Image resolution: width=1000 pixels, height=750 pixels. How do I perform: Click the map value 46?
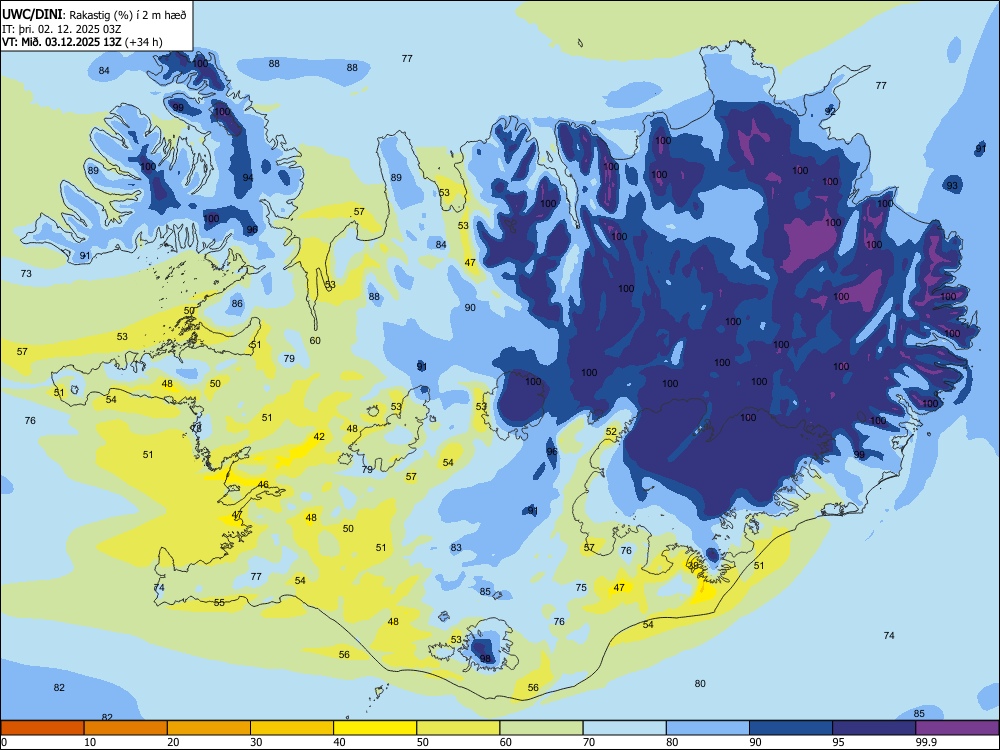[x=263, y=485]
